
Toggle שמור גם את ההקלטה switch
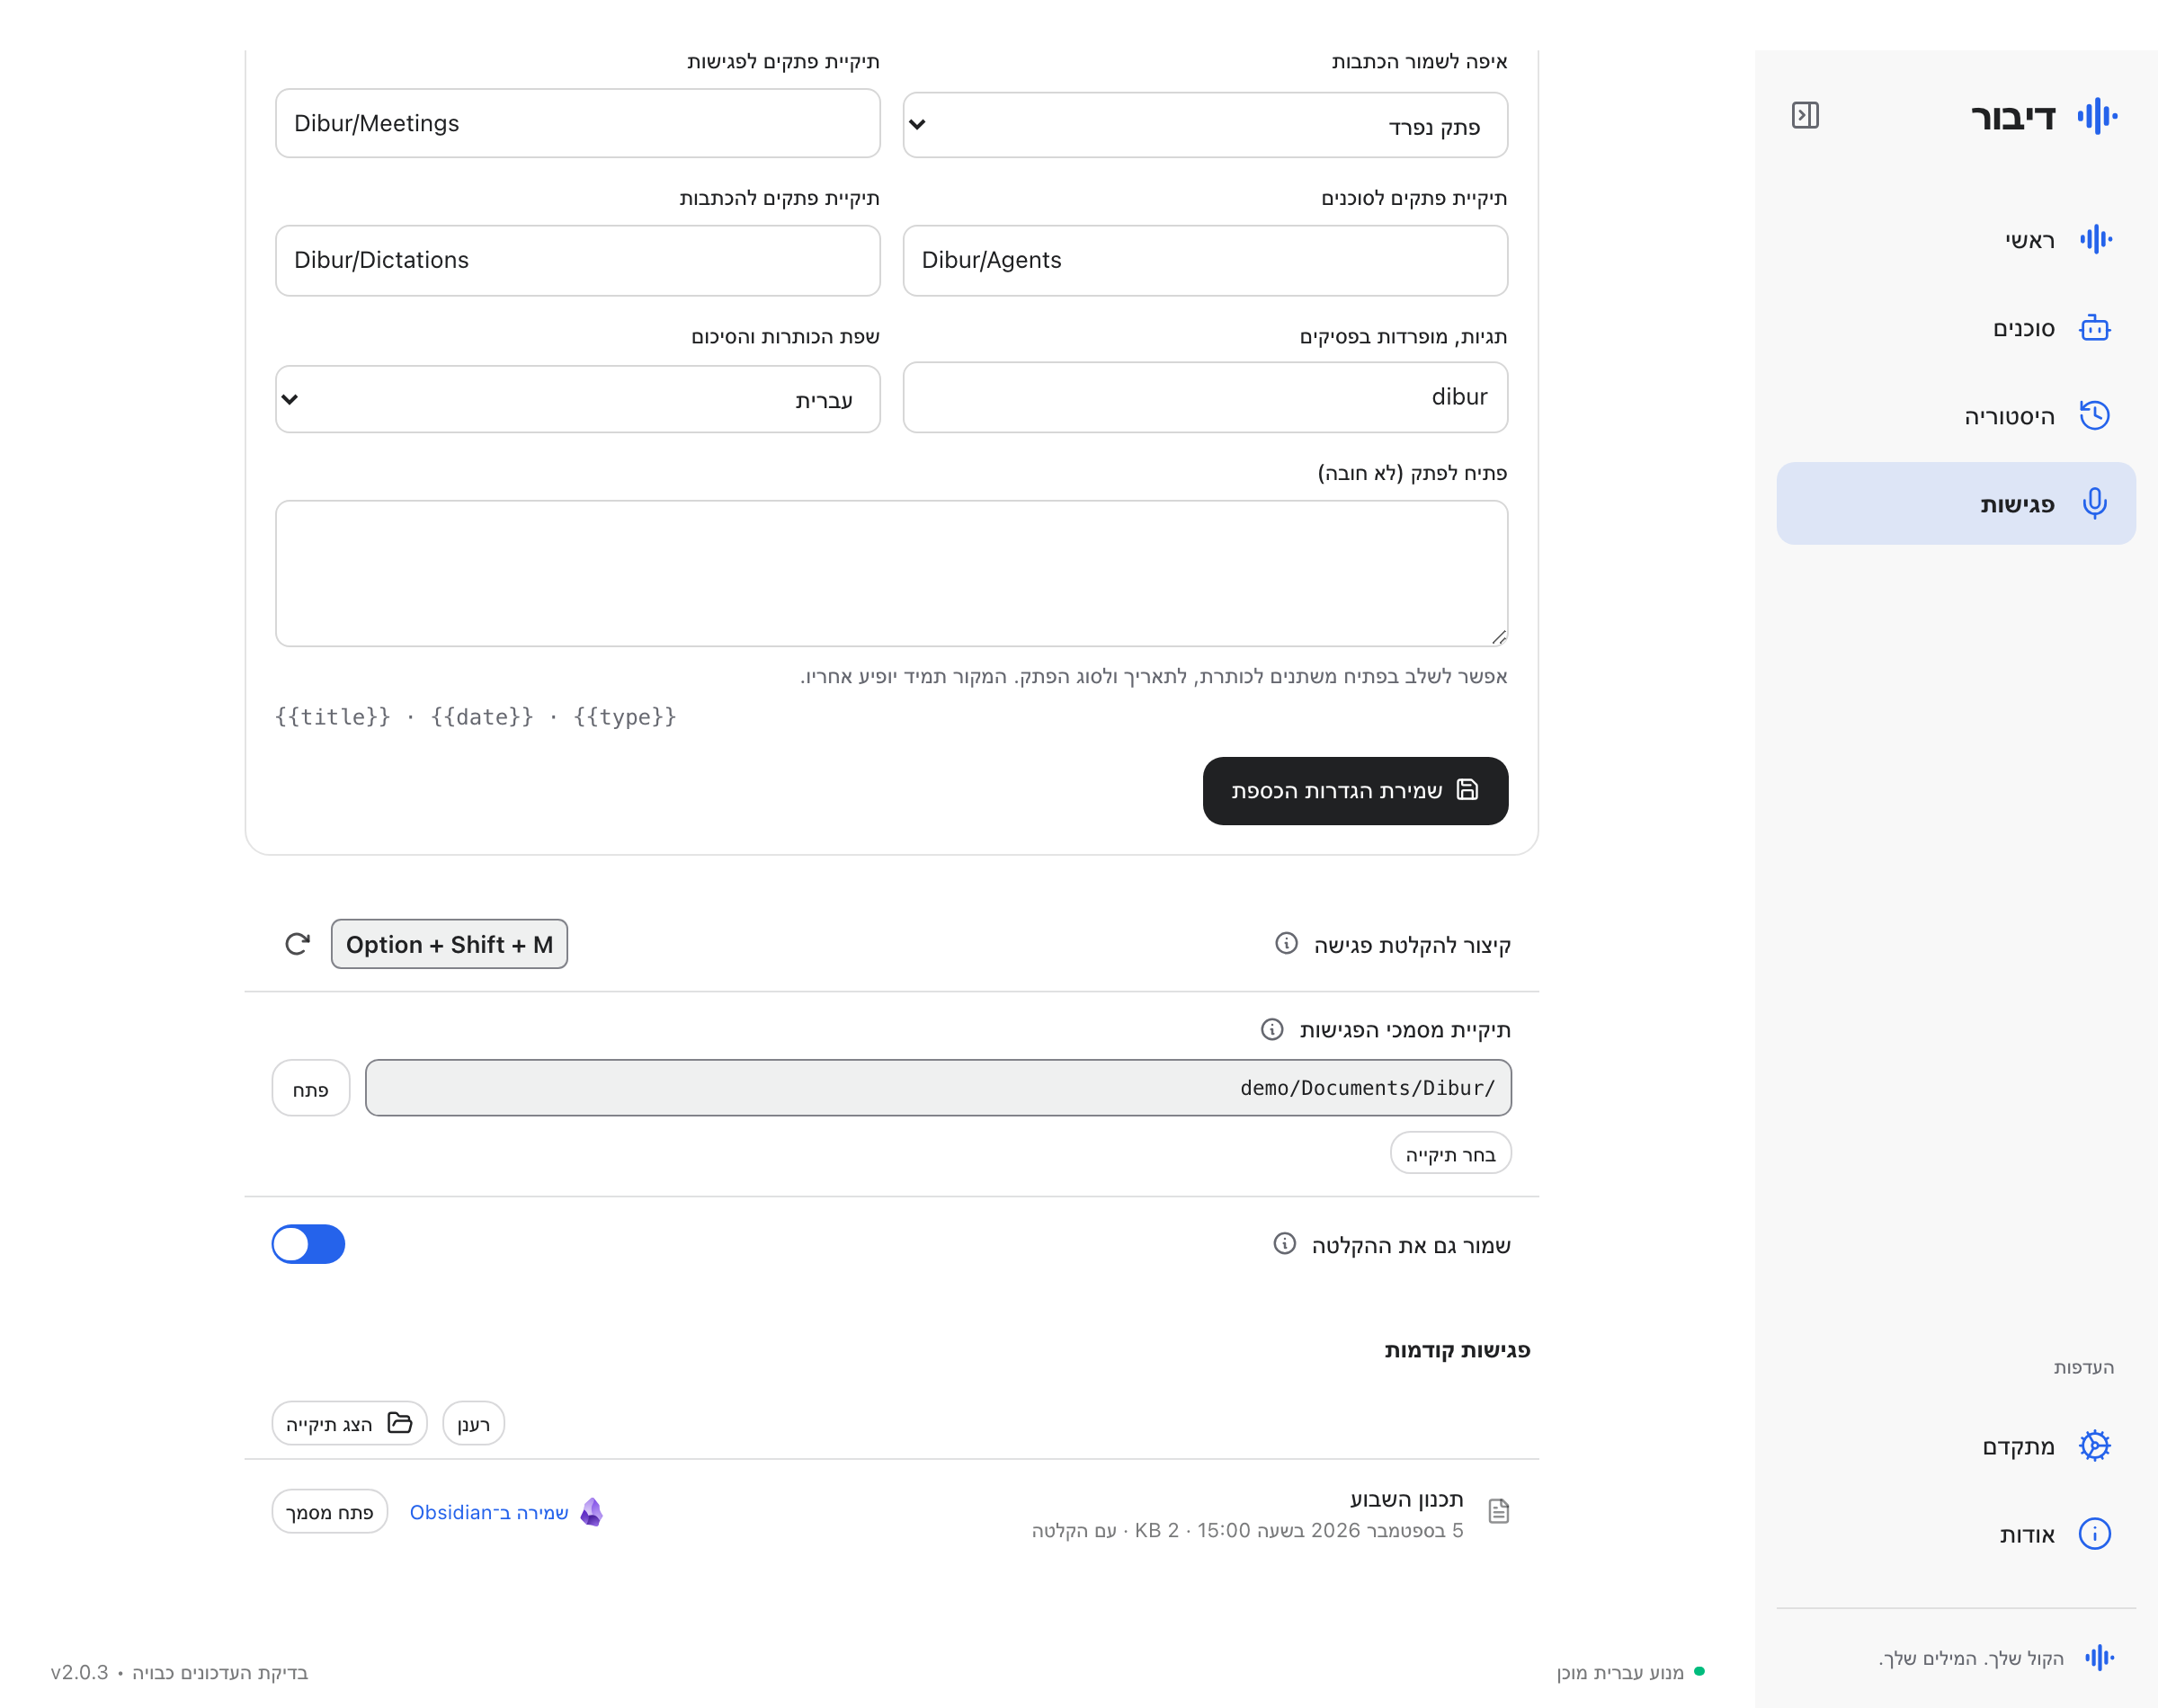point(308,1244)
